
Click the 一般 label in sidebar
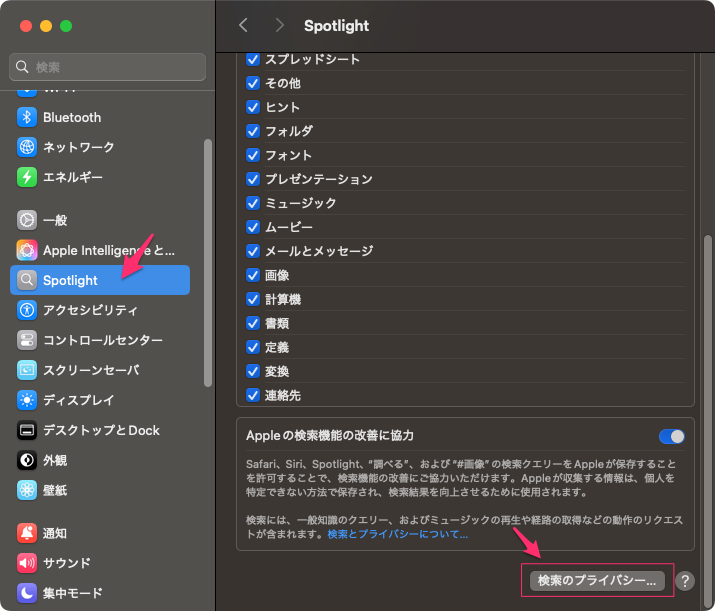pyautogui.click(x=55, y=220)
